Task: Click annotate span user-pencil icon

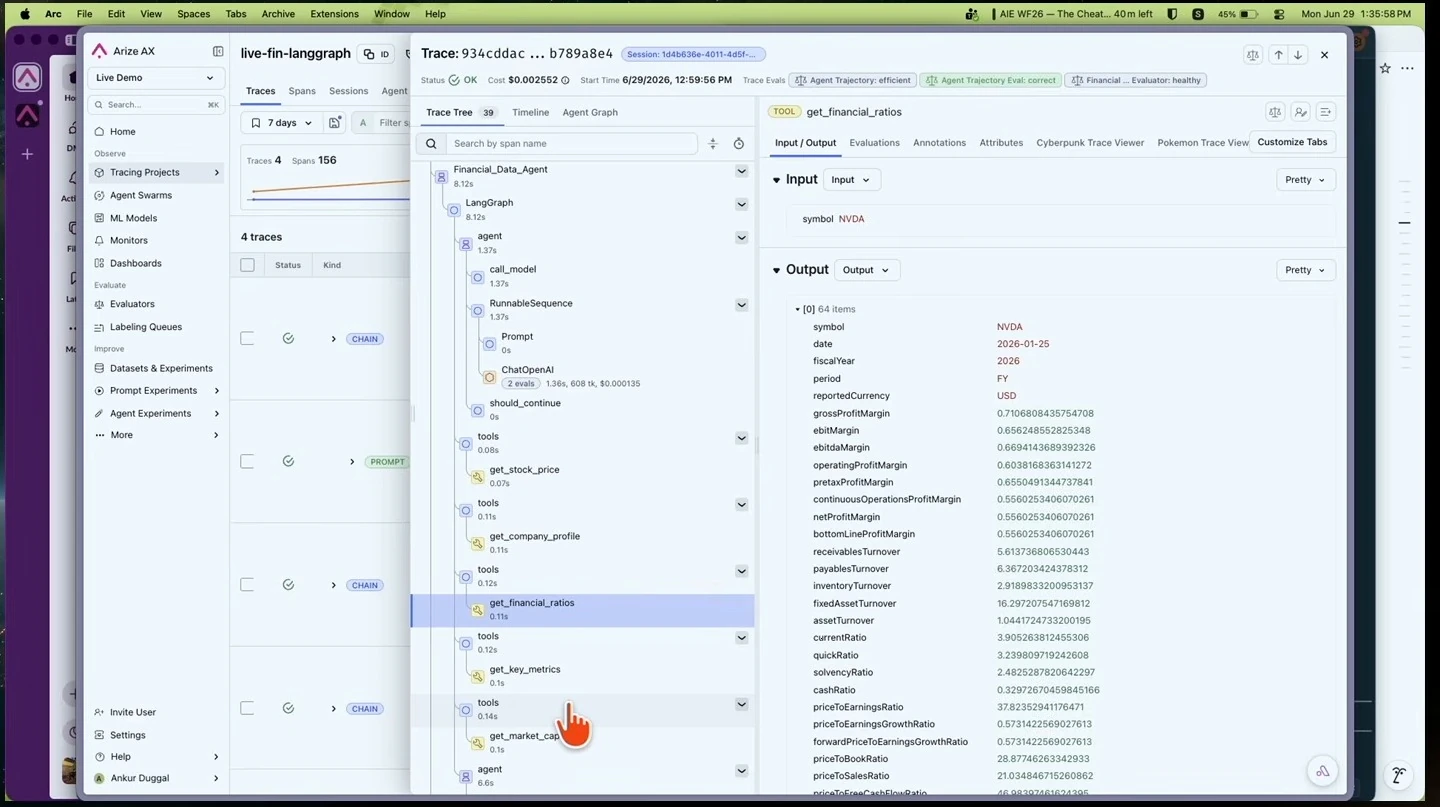Action: [x=1300, y=112]
